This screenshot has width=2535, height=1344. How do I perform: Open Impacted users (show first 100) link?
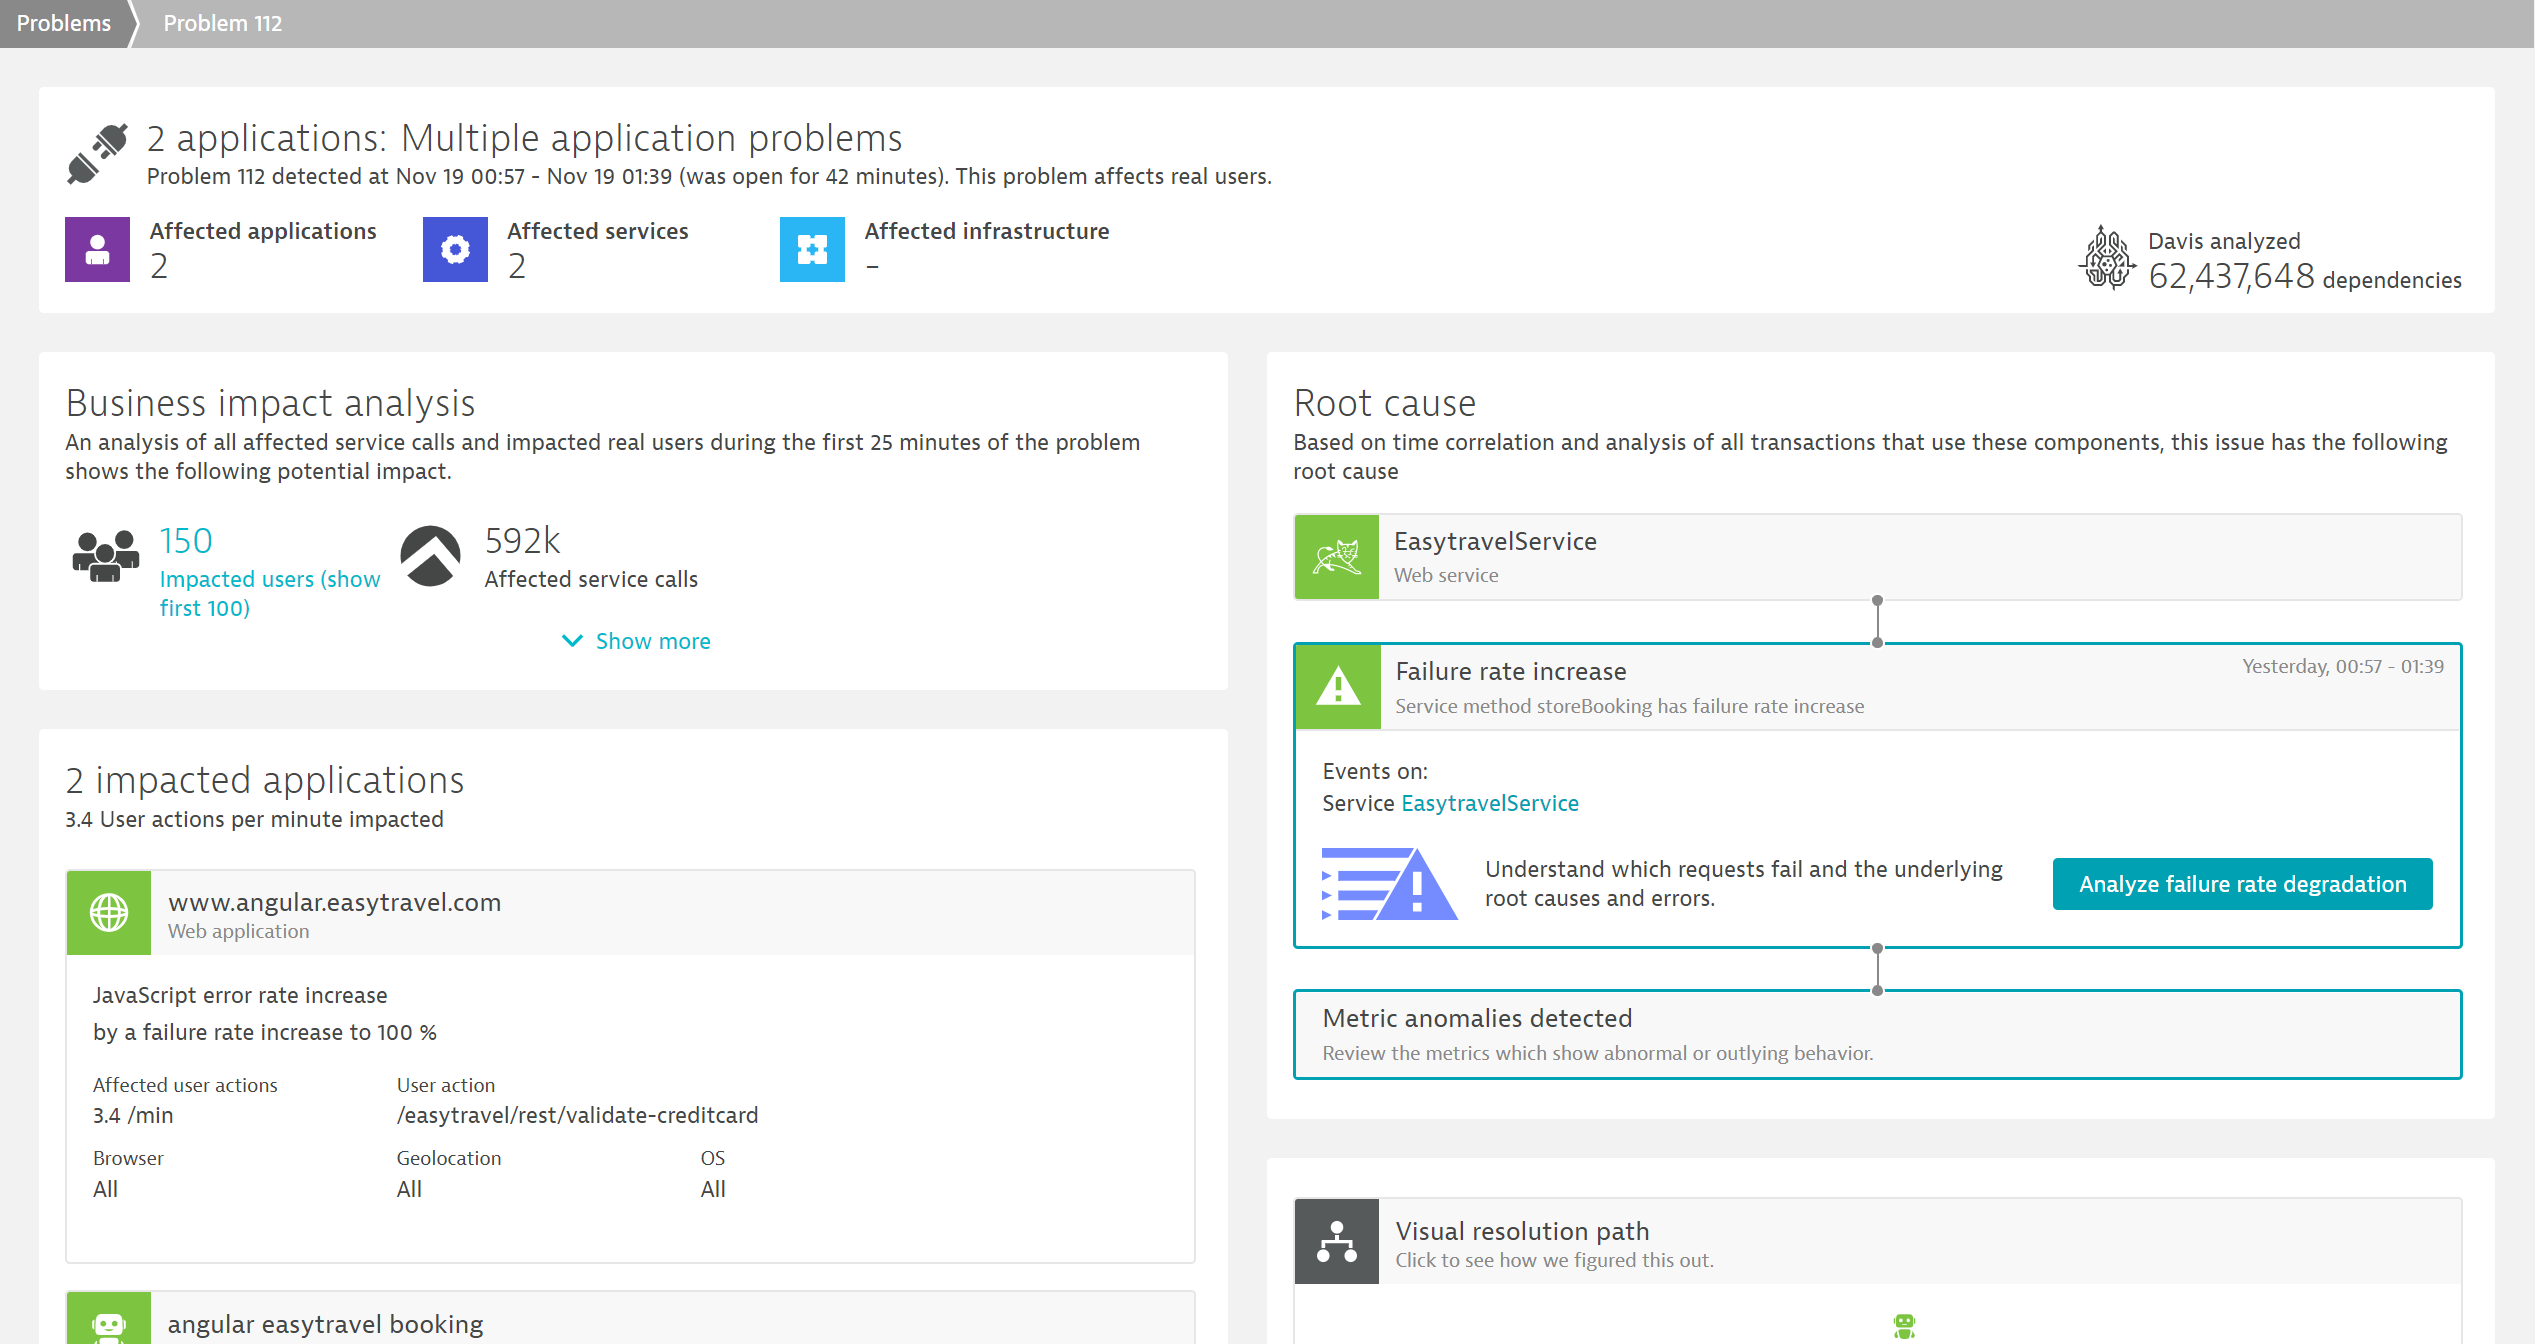click(270, 593)
